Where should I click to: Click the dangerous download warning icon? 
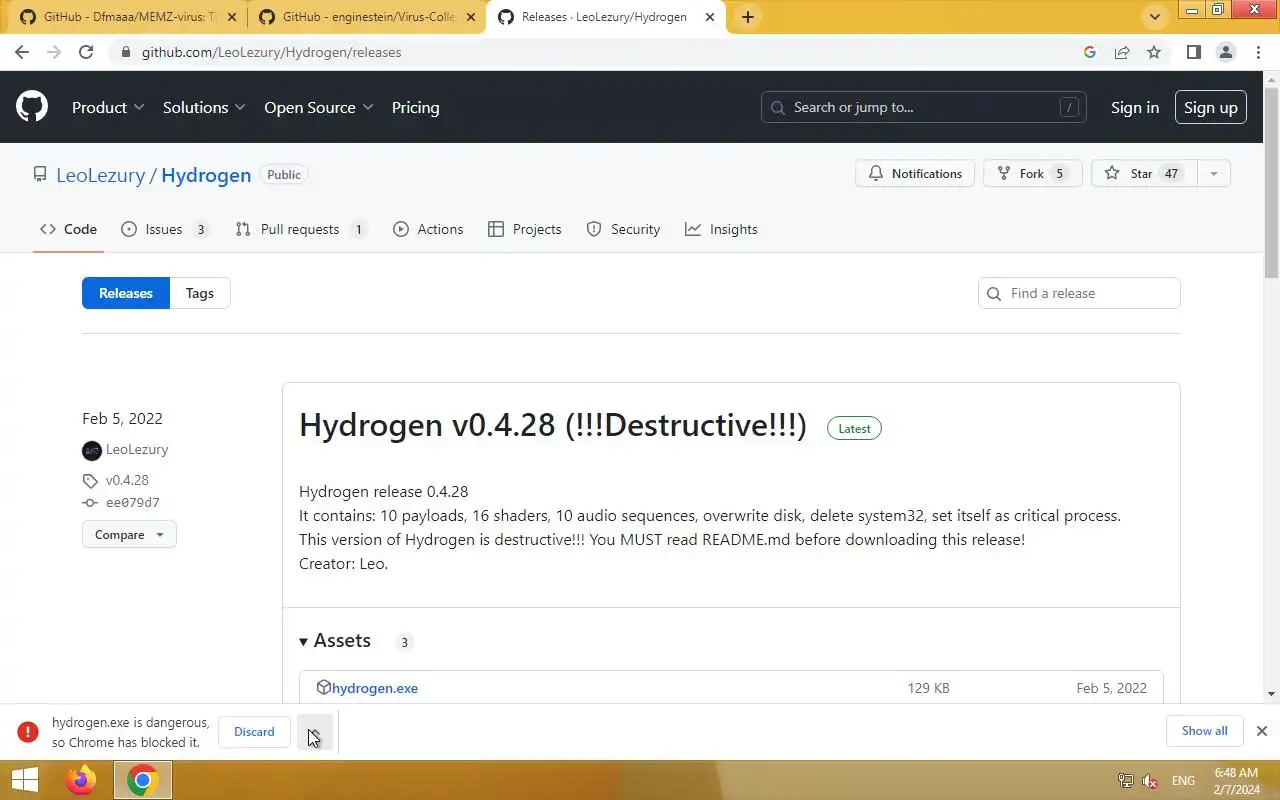(29, 732)
